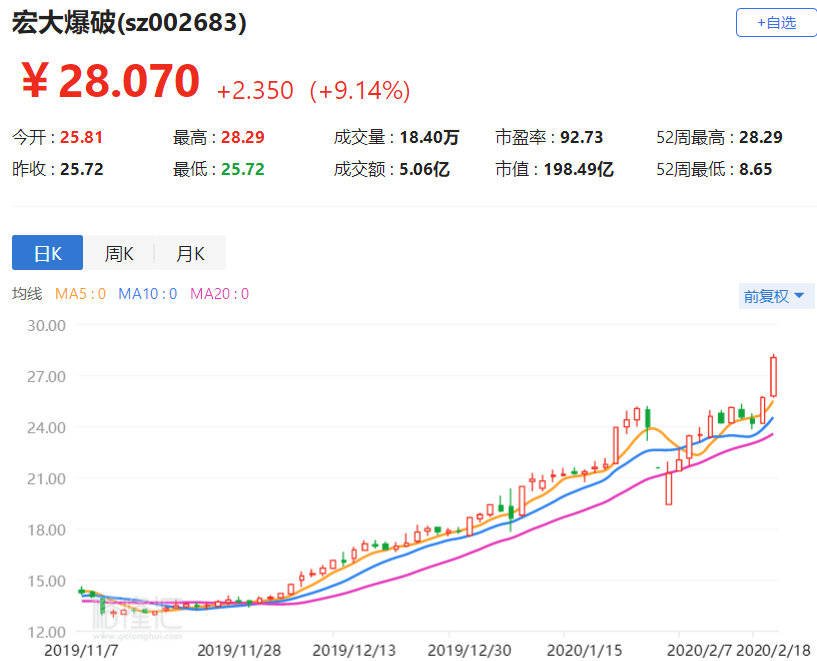Click 市盈率 P/E value 92.73
The image size is (817, 661).
[x=581, y=137]
